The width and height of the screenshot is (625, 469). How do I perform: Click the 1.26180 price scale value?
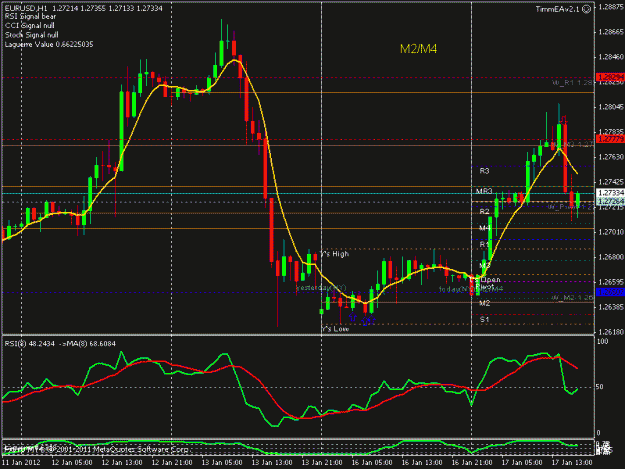click(611, 332)
